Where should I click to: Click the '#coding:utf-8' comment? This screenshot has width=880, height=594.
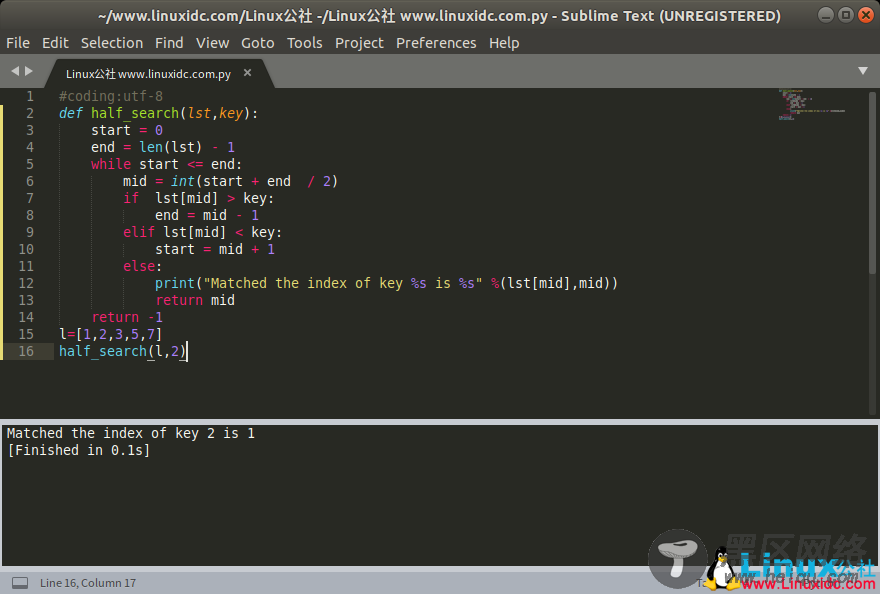111,97
